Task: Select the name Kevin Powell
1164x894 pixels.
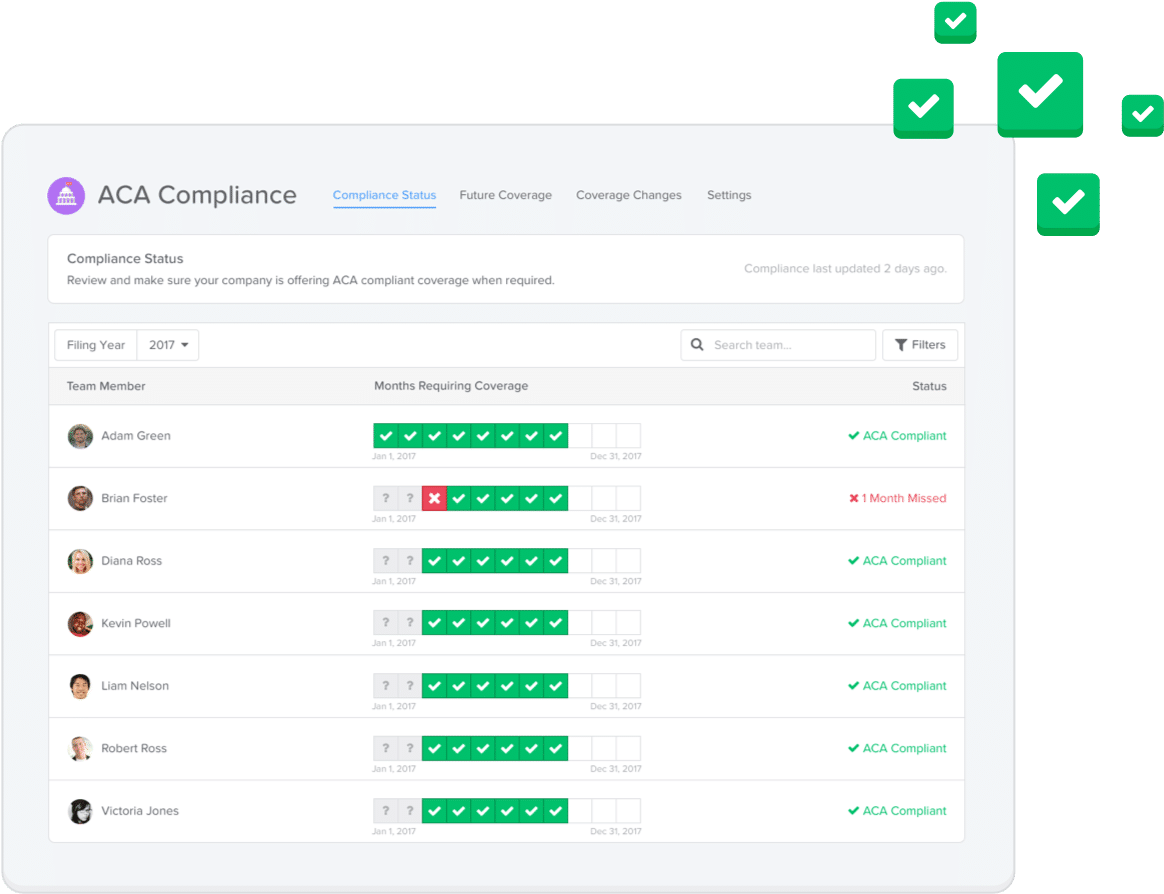Action: tap(136, 623)
